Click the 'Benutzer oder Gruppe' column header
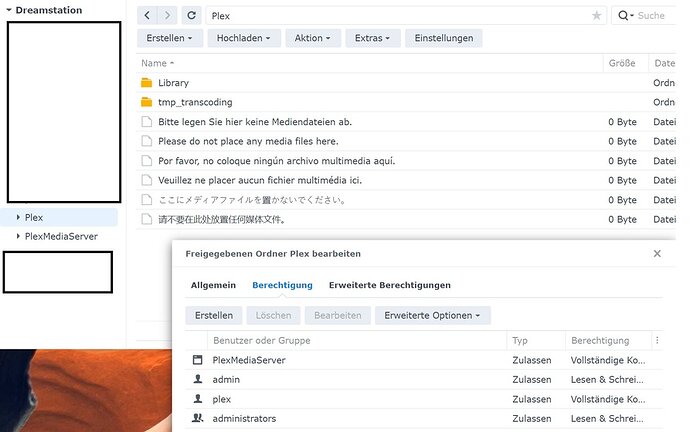The height and width of the screenshot is (432, 690). pos(357,340)
